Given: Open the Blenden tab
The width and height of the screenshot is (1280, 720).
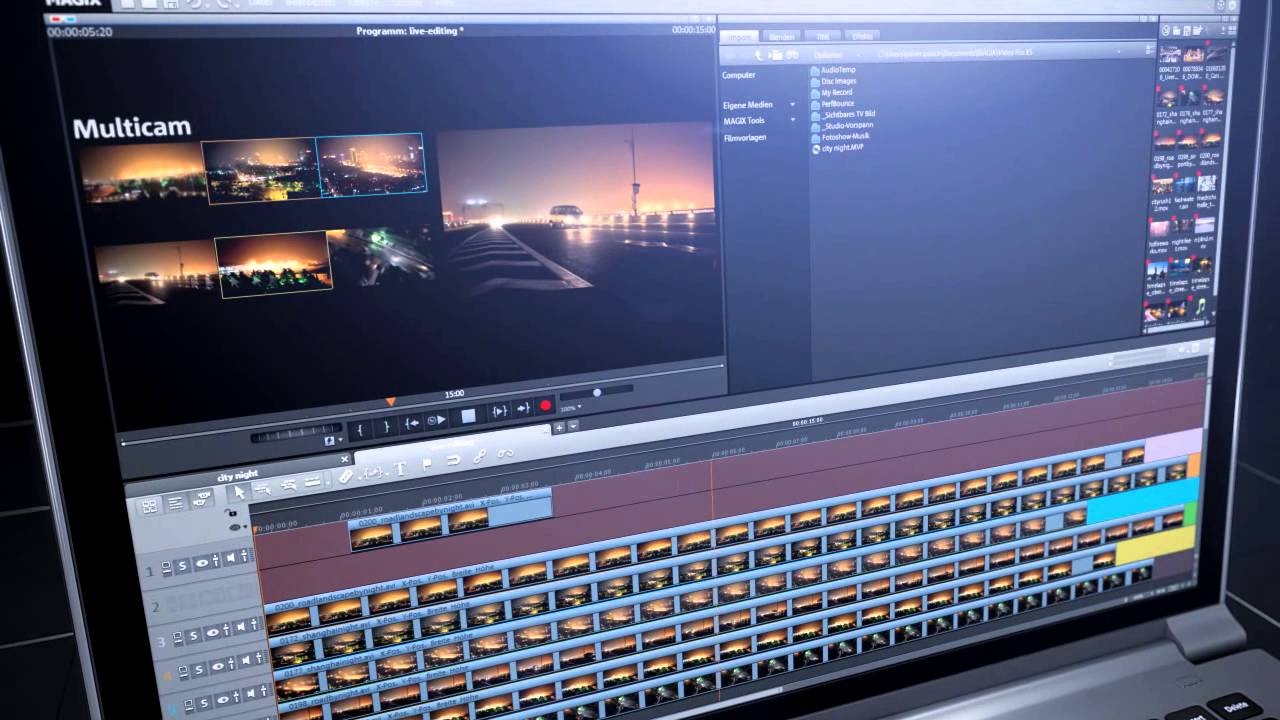Looking at the screenshot, I should [x=781, y=37].
